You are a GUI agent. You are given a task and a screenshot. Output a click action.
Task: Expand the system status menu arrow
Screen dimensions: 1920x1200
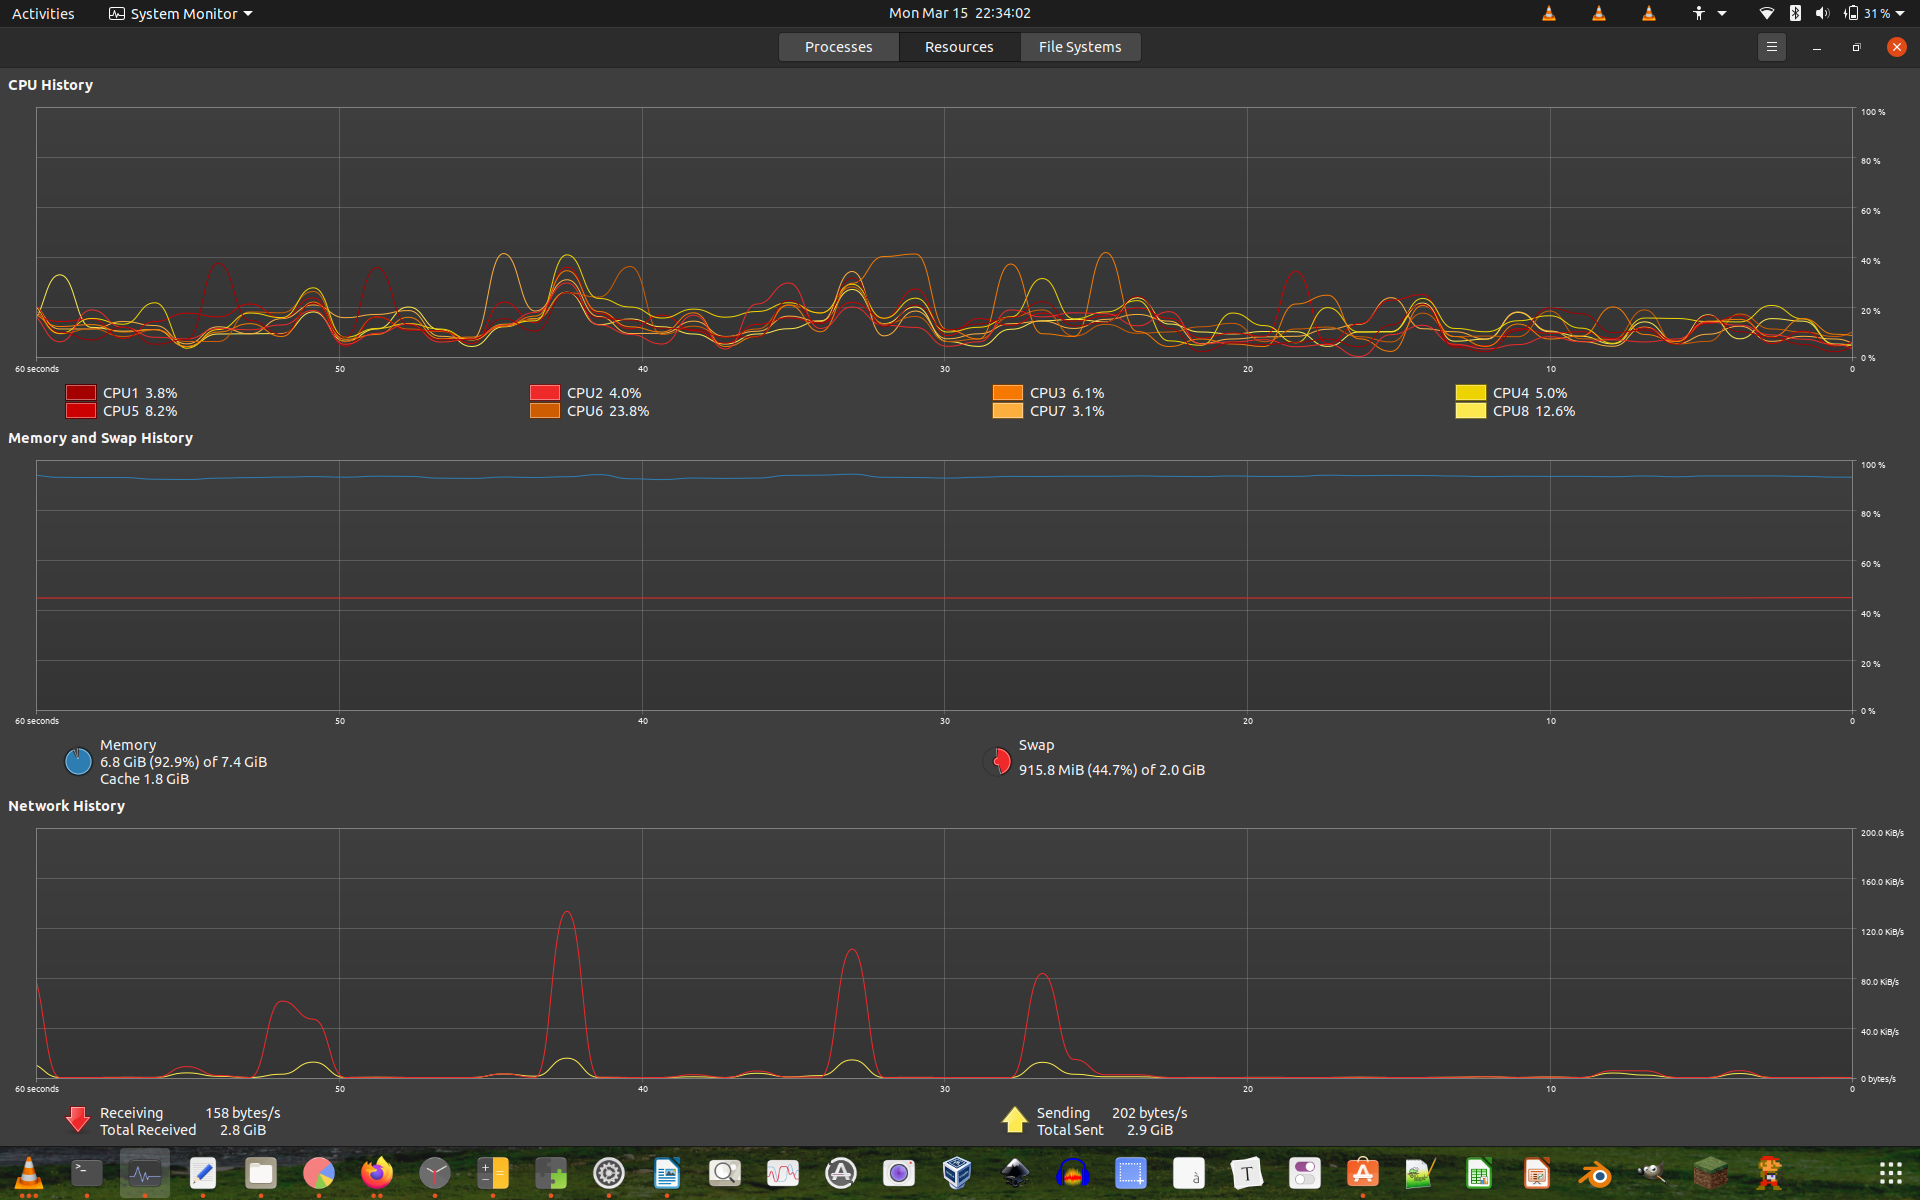1900,13
